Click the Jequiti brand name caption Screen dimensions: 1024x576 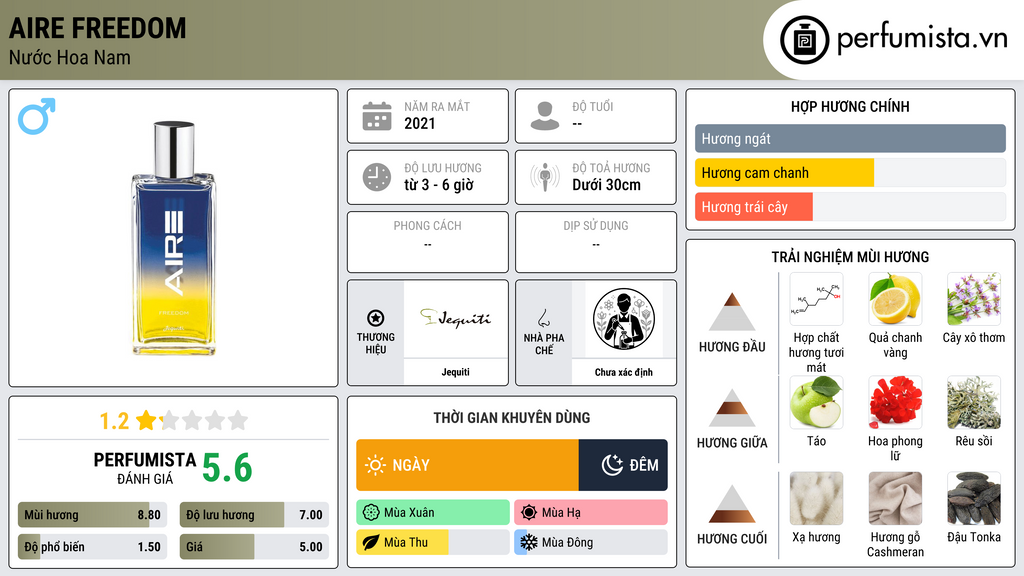(455, 372)
